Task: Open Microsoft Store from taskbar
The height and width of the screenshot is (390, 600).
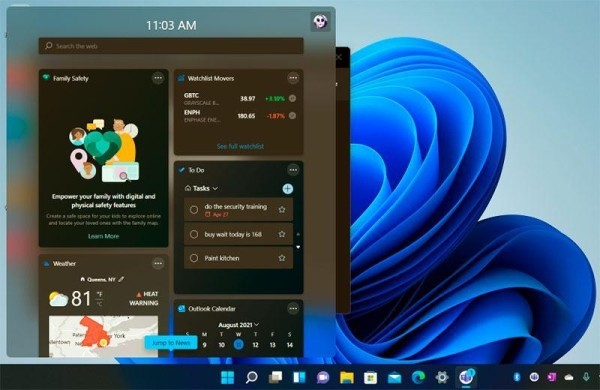Action: coord(370,377)
